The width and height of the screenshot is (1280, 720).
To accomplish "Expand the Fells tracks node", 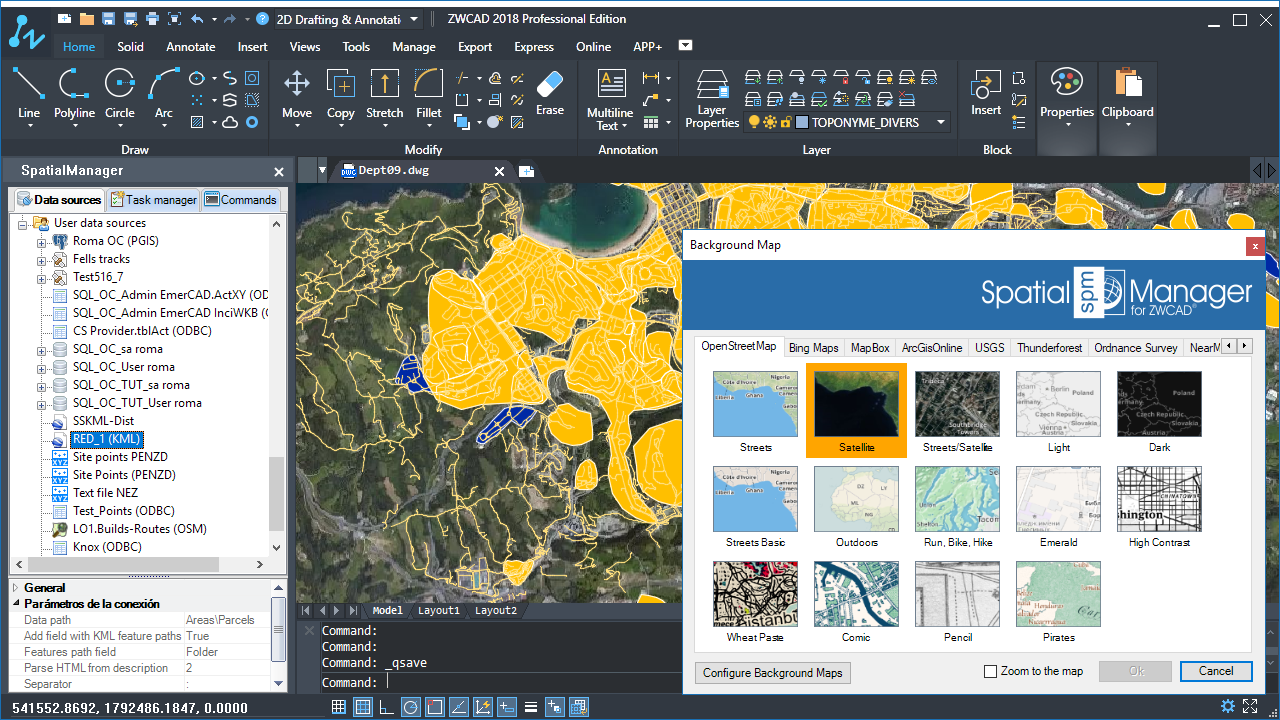I will [41, 259].
